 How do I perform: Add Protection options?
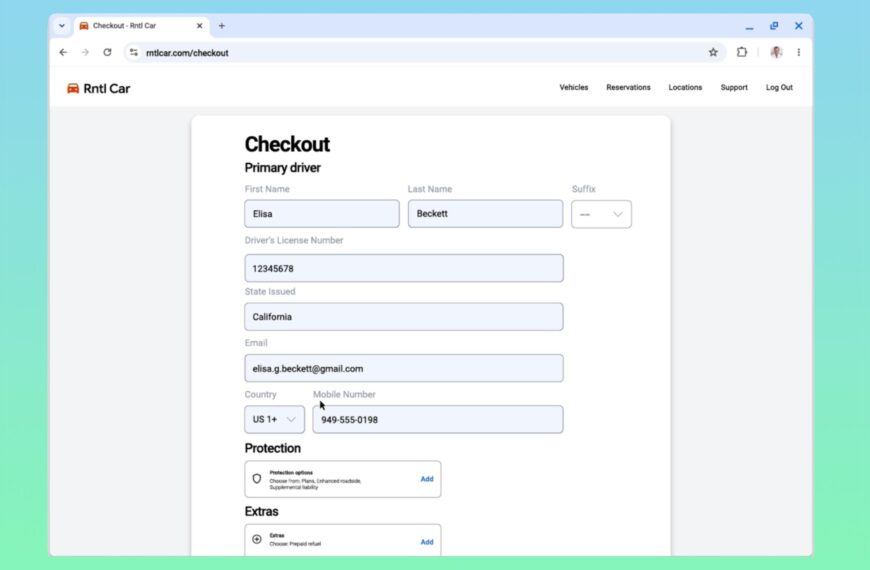pyautogui.click(x=427, y=479)
